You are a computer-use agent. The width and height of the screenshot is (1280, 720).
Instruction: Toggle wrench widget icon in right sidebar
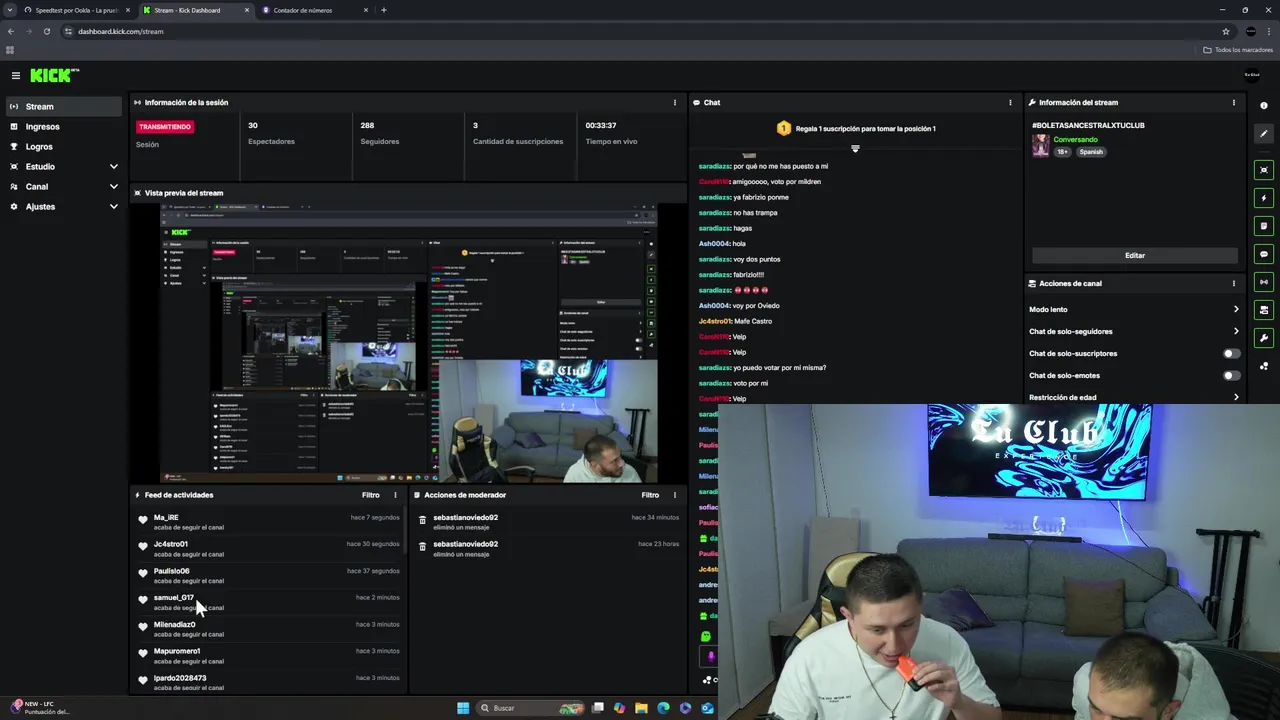[1264, 338]
